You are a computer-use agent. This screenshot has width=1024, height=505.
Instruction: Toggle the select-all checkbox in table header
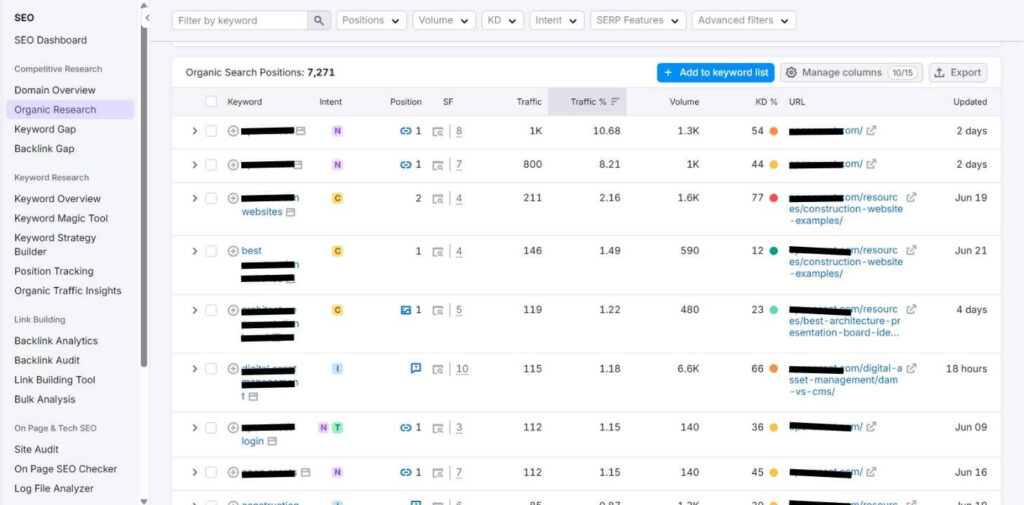[x=211, y=102]
